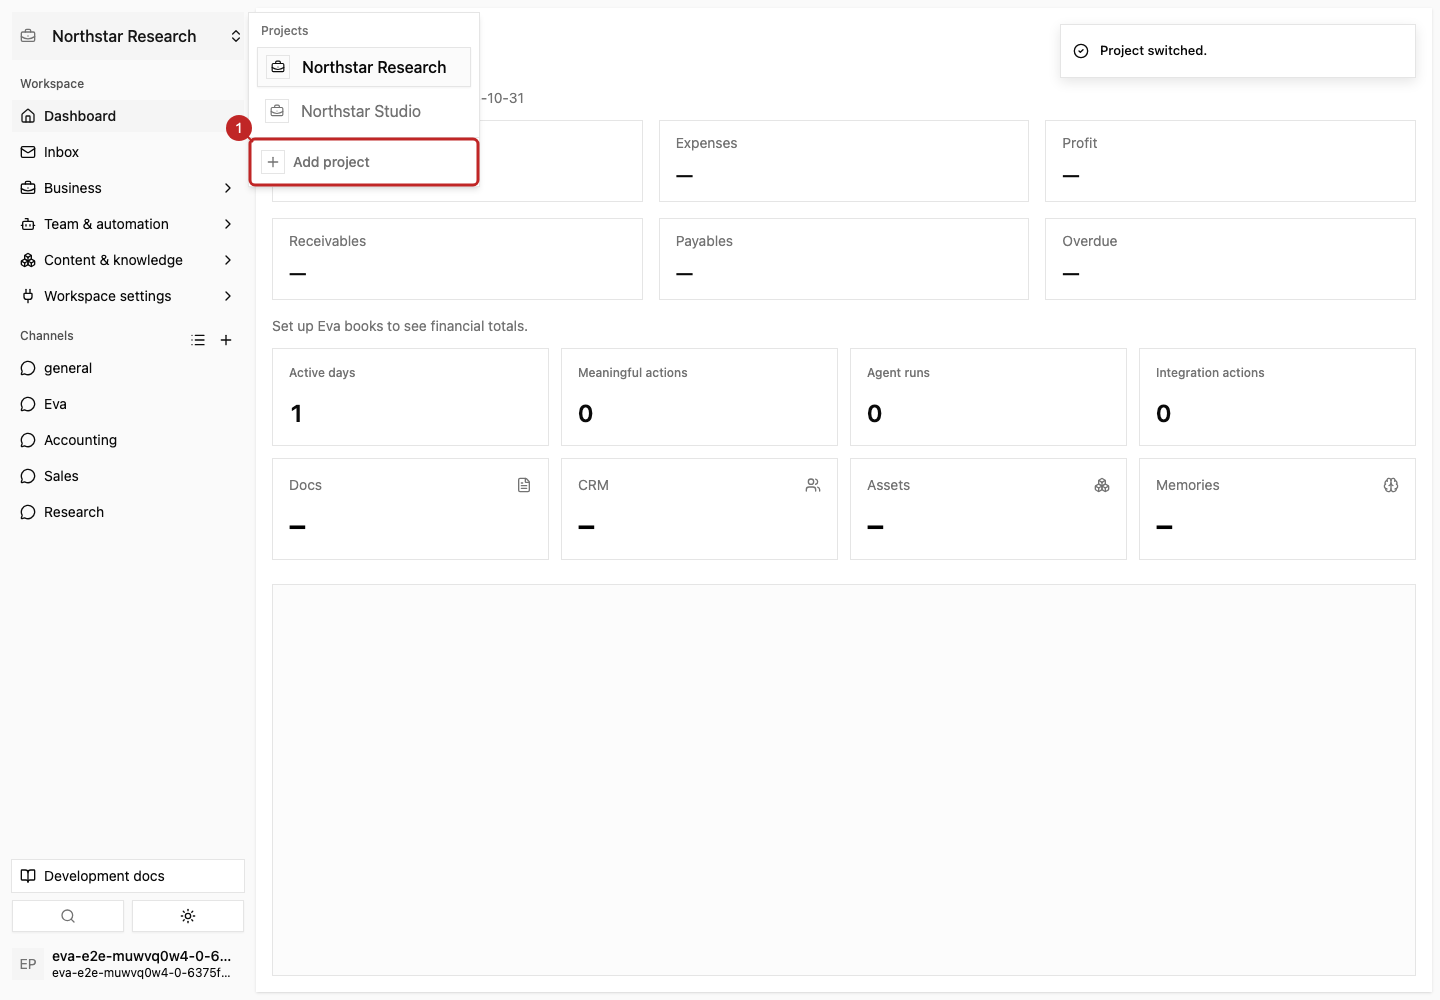Expand the Workspace settings chevron

pyautogui.click(x=228, y=296)
